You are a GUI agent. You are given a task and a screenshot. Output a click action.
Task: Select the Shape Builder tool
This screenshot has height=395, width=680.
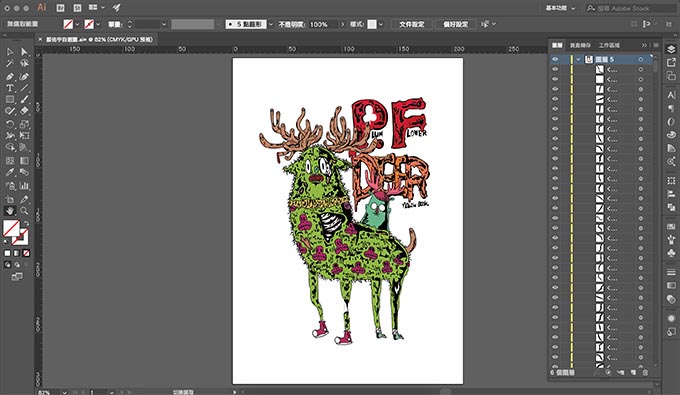click(10, 147)
